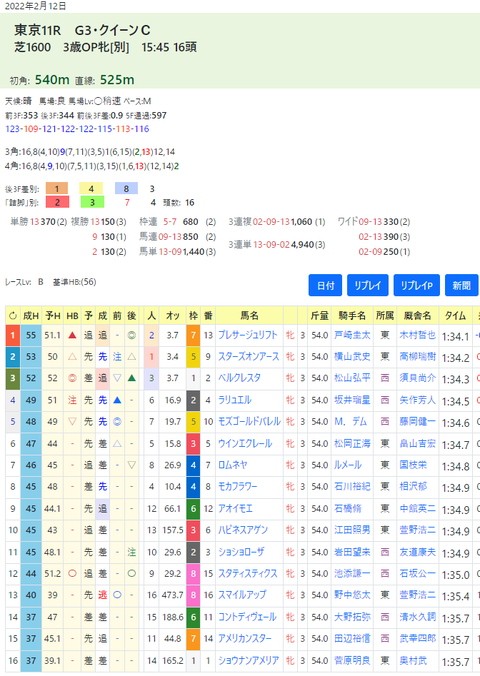
Task: Sort by オッ odds column header
Action: click(x=173, y=316)
